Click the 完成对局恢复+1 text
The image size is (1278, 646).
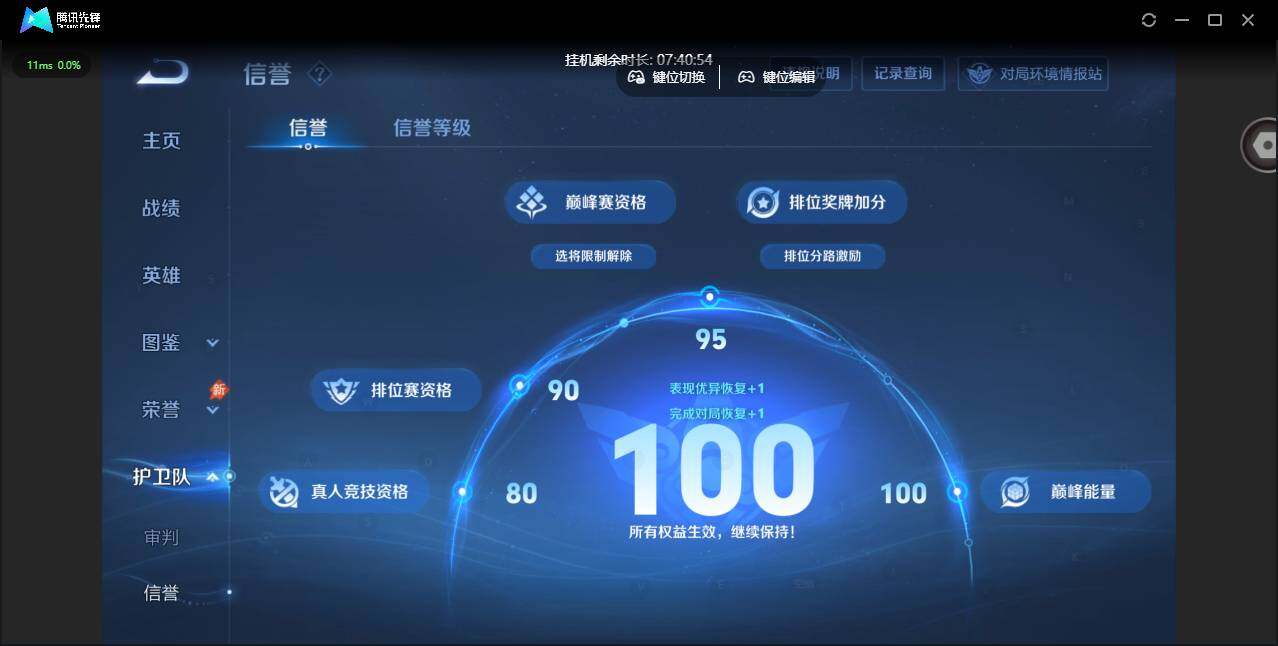(x=716, y=414)
